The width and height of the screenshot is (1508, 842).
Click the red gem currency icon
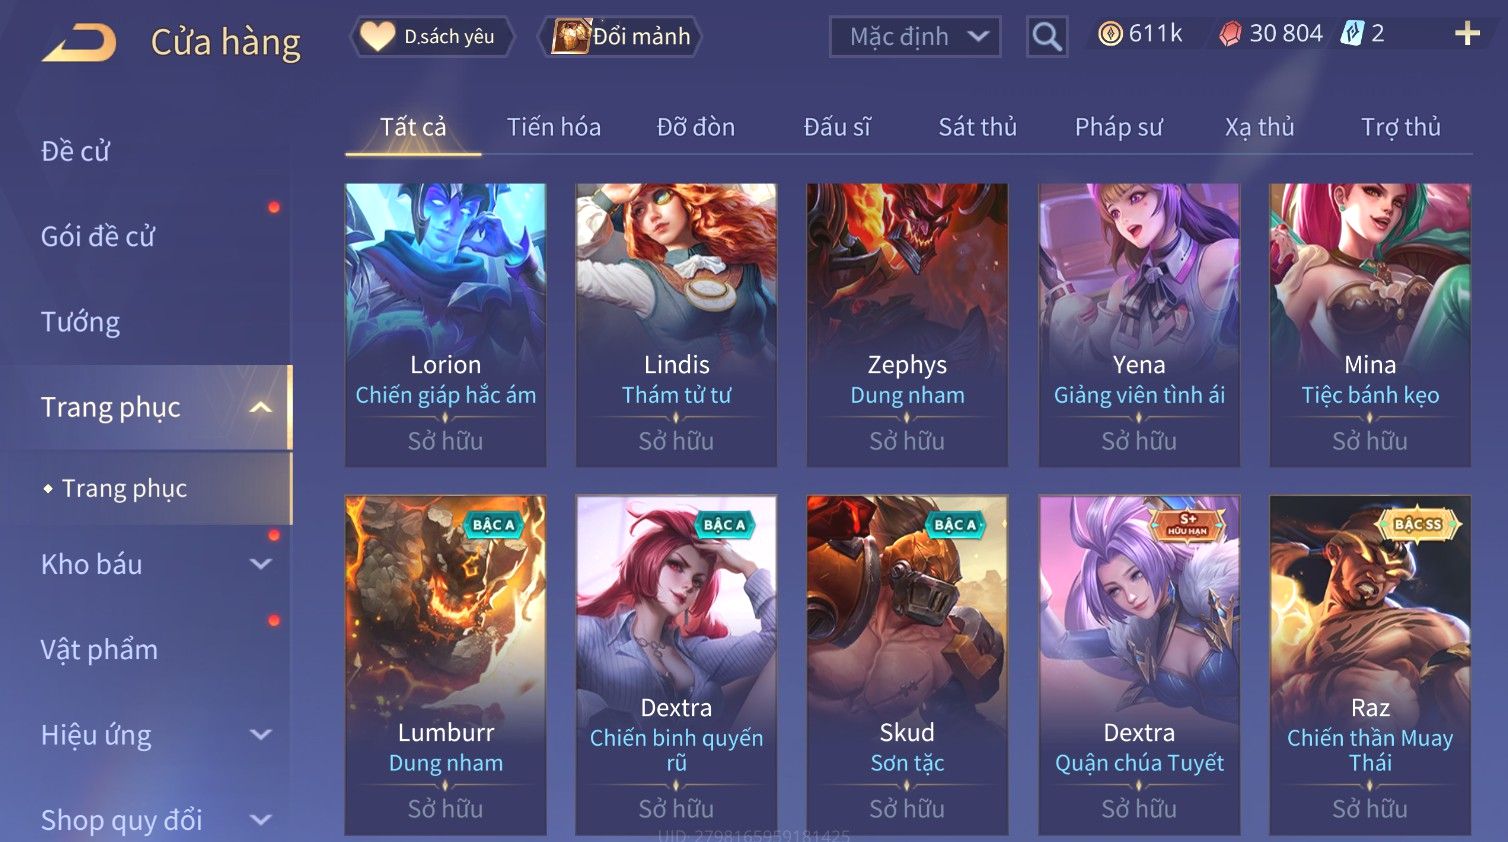(x=1230, y=34)
